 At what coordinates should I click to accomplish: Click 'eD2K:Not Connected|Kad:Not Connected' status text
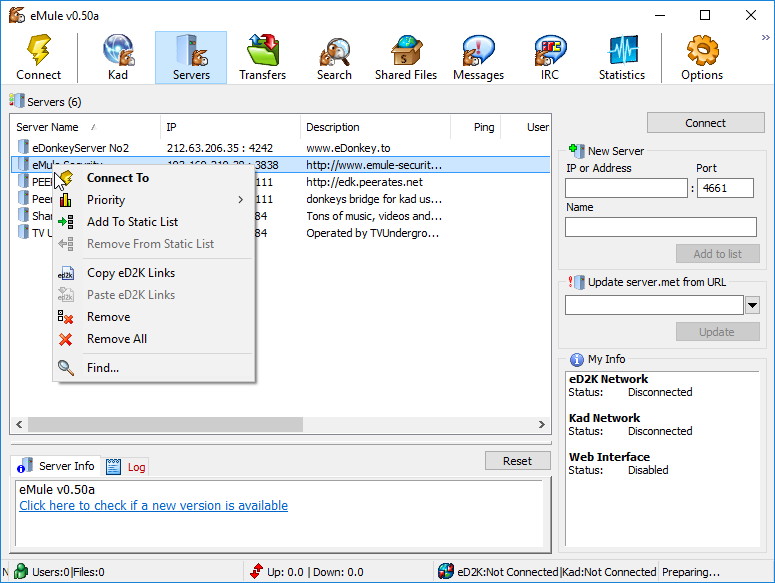click(x=557, y=572)
